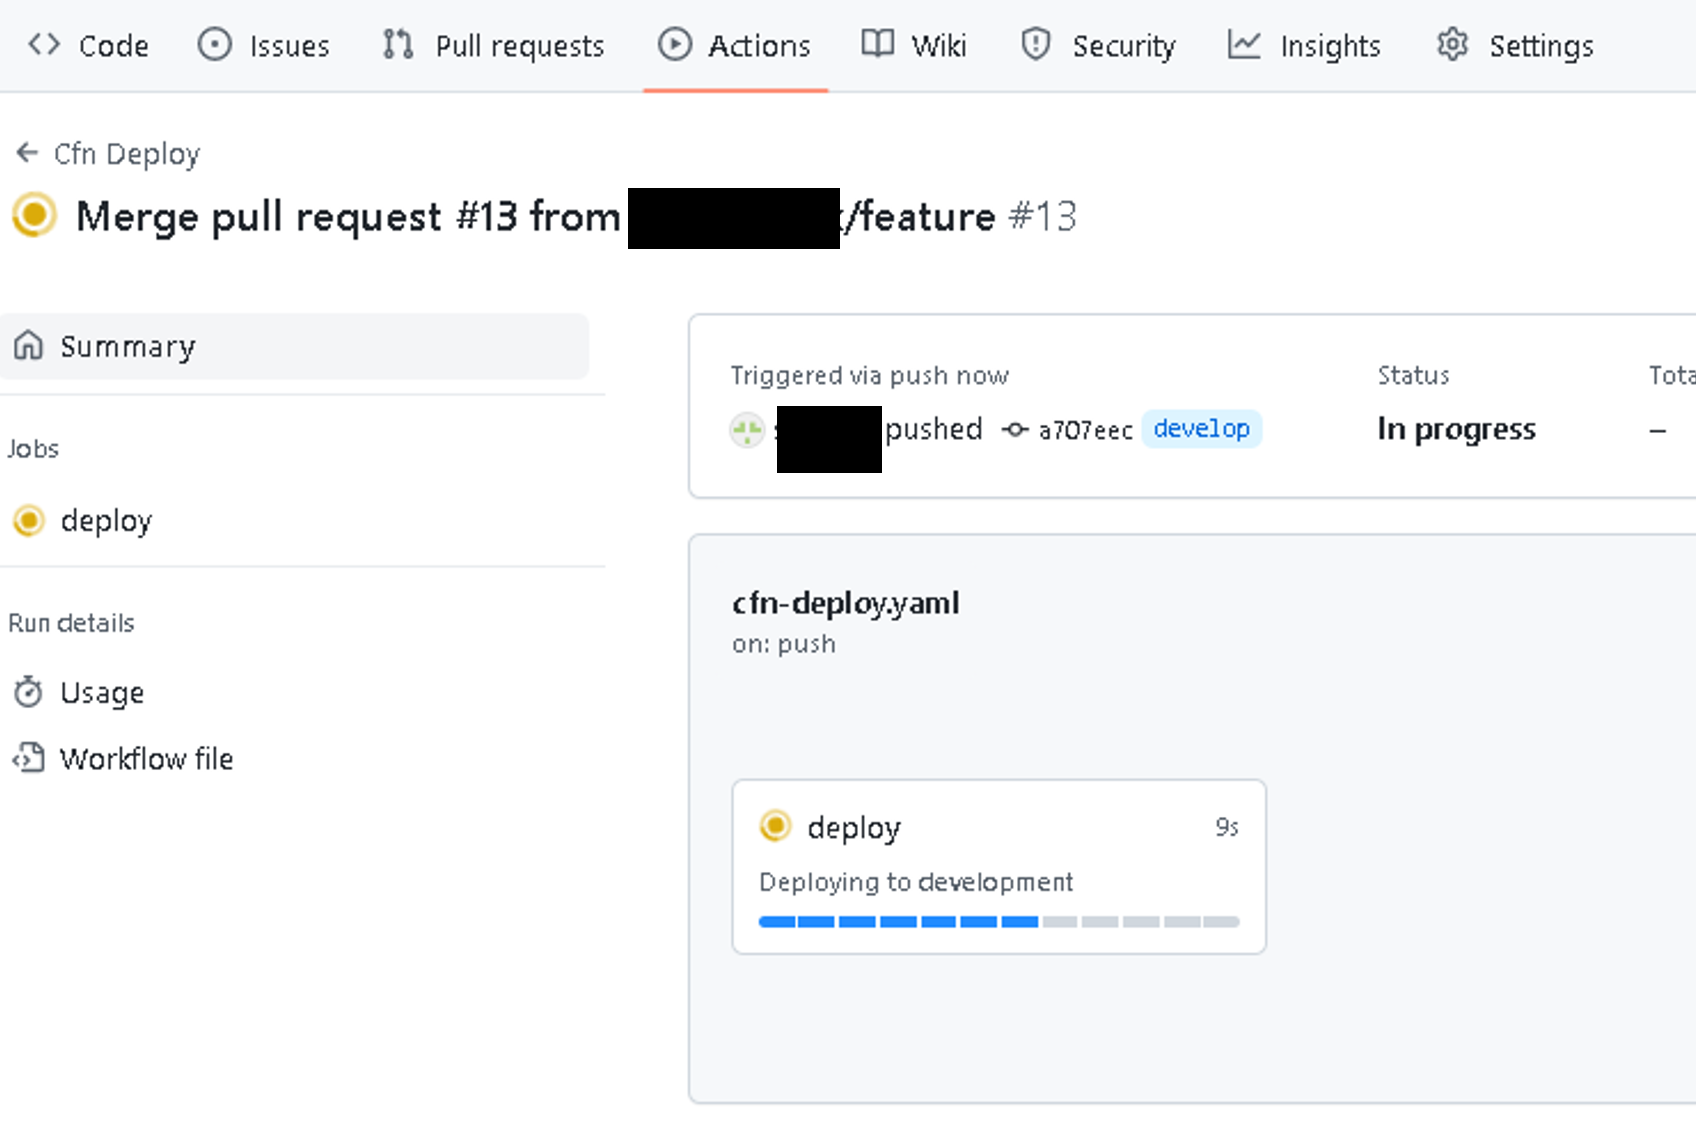
Task: Click the Security shield icon
Action: pos(1035,44)
